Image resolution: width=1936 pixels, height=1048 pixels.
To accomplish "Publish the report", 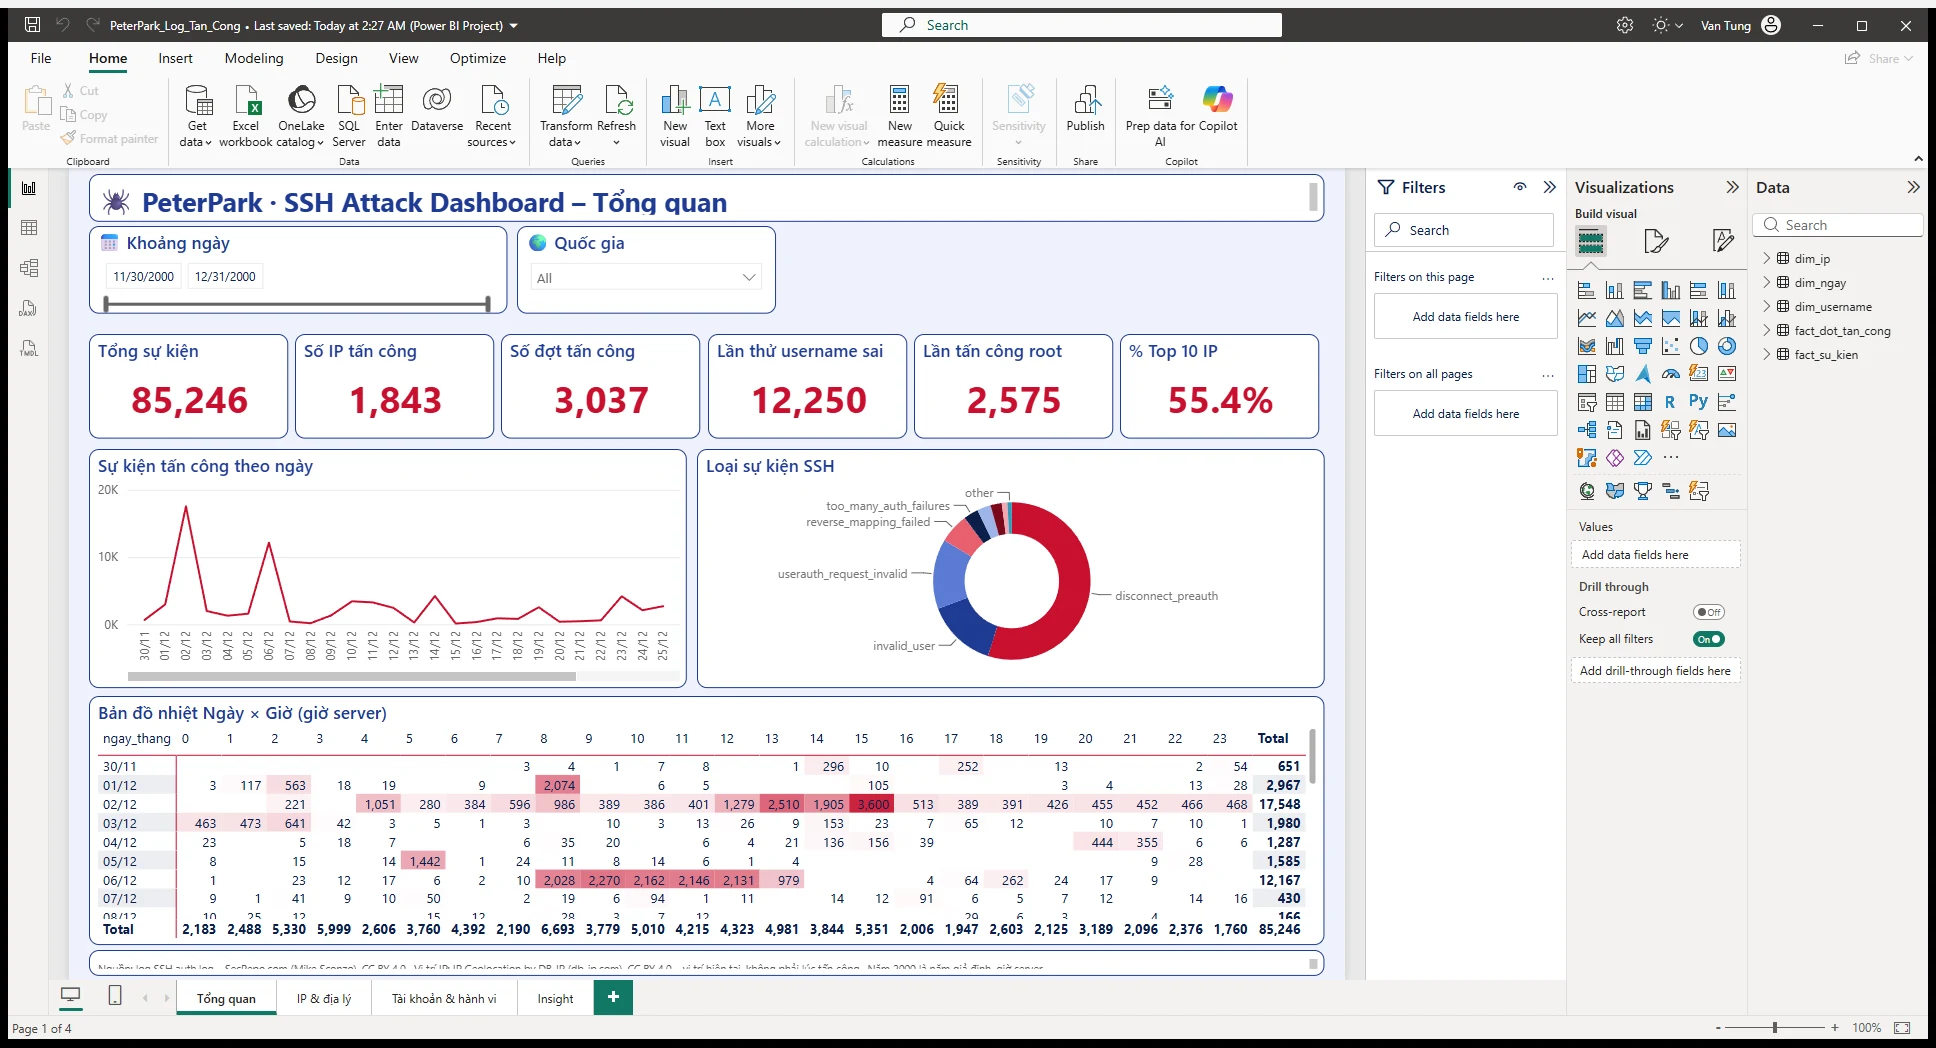I will [x=1085, y=109].
